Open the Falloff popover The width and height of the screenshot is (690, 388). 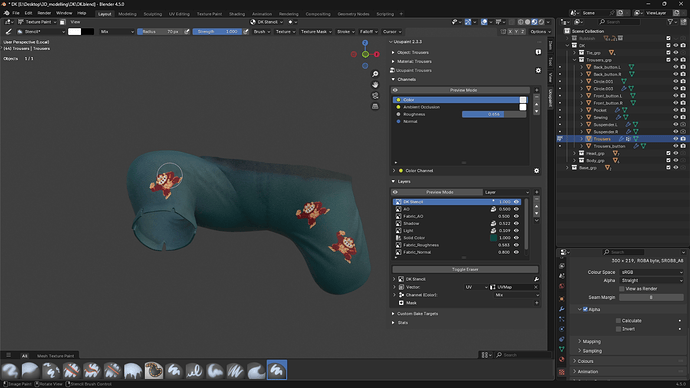pyautogui.click(x=368, y=32)
